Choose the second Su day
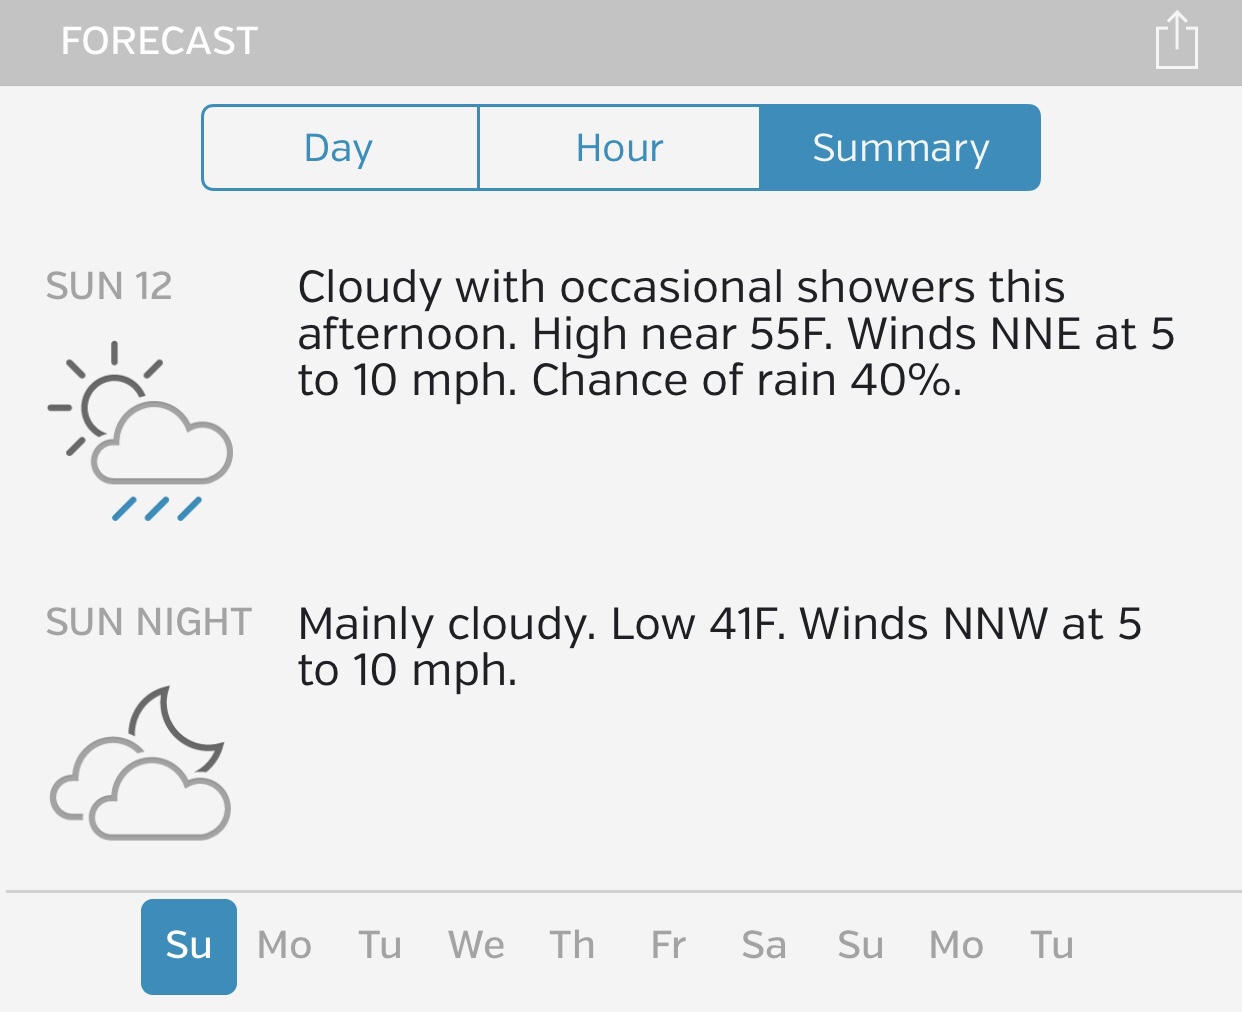Viewport: 1242px width, 1012px height. 860,946
